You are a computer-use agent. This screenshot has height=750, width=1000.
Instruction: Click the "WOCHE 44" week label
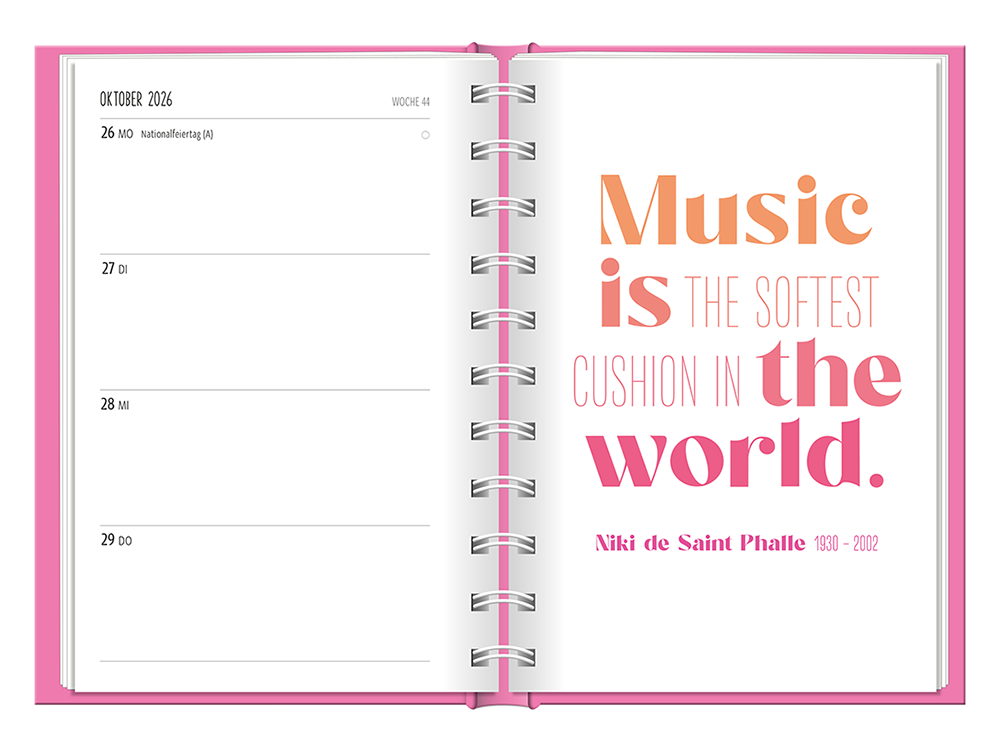pyautogui.click(x=410, y=101)
